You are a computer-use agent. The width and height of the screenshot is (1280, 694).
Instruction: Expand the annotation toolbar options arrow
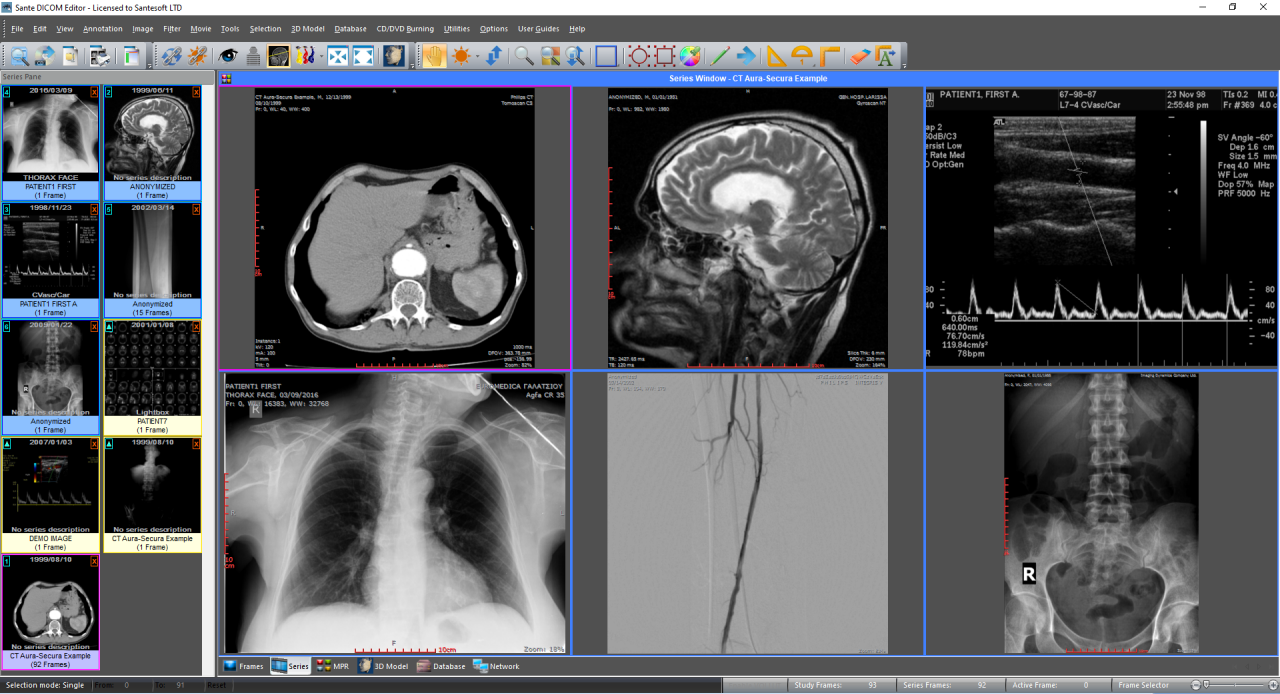pyautogui.click(x=904, y=66)
